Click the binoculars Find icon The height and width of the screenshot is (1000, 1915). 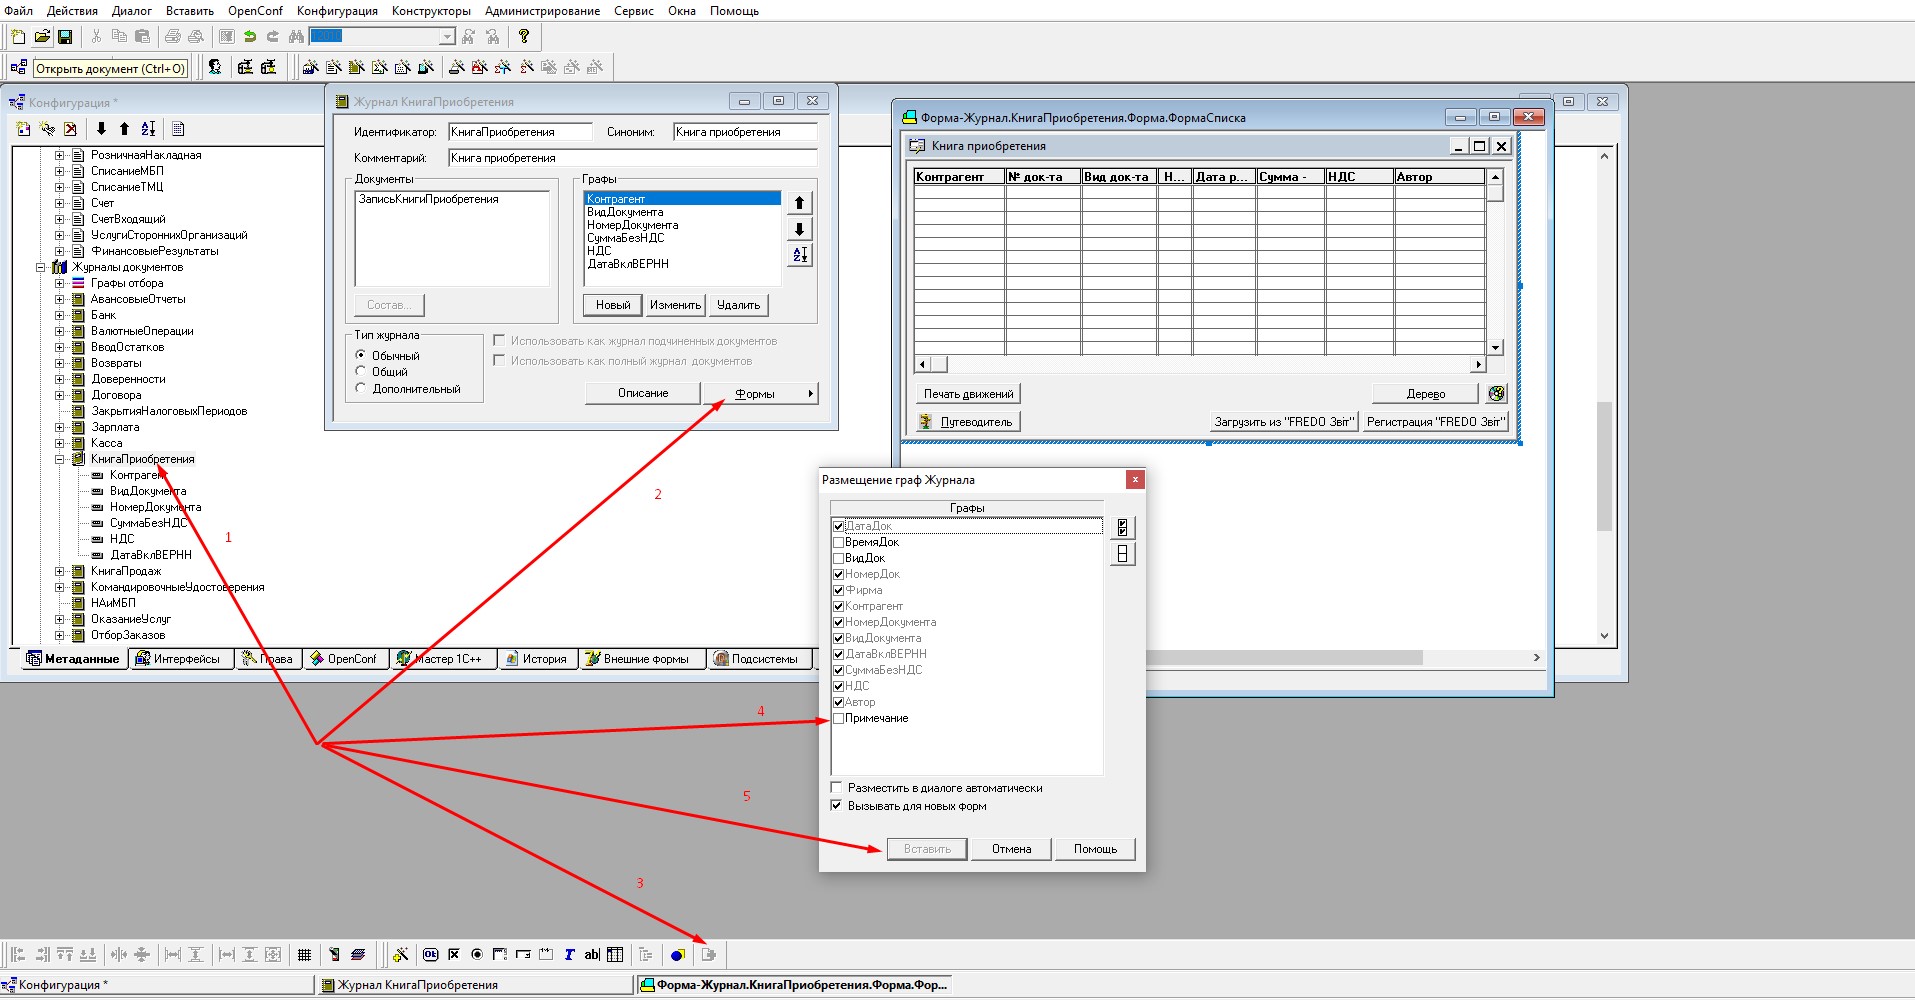pos(296,37)
